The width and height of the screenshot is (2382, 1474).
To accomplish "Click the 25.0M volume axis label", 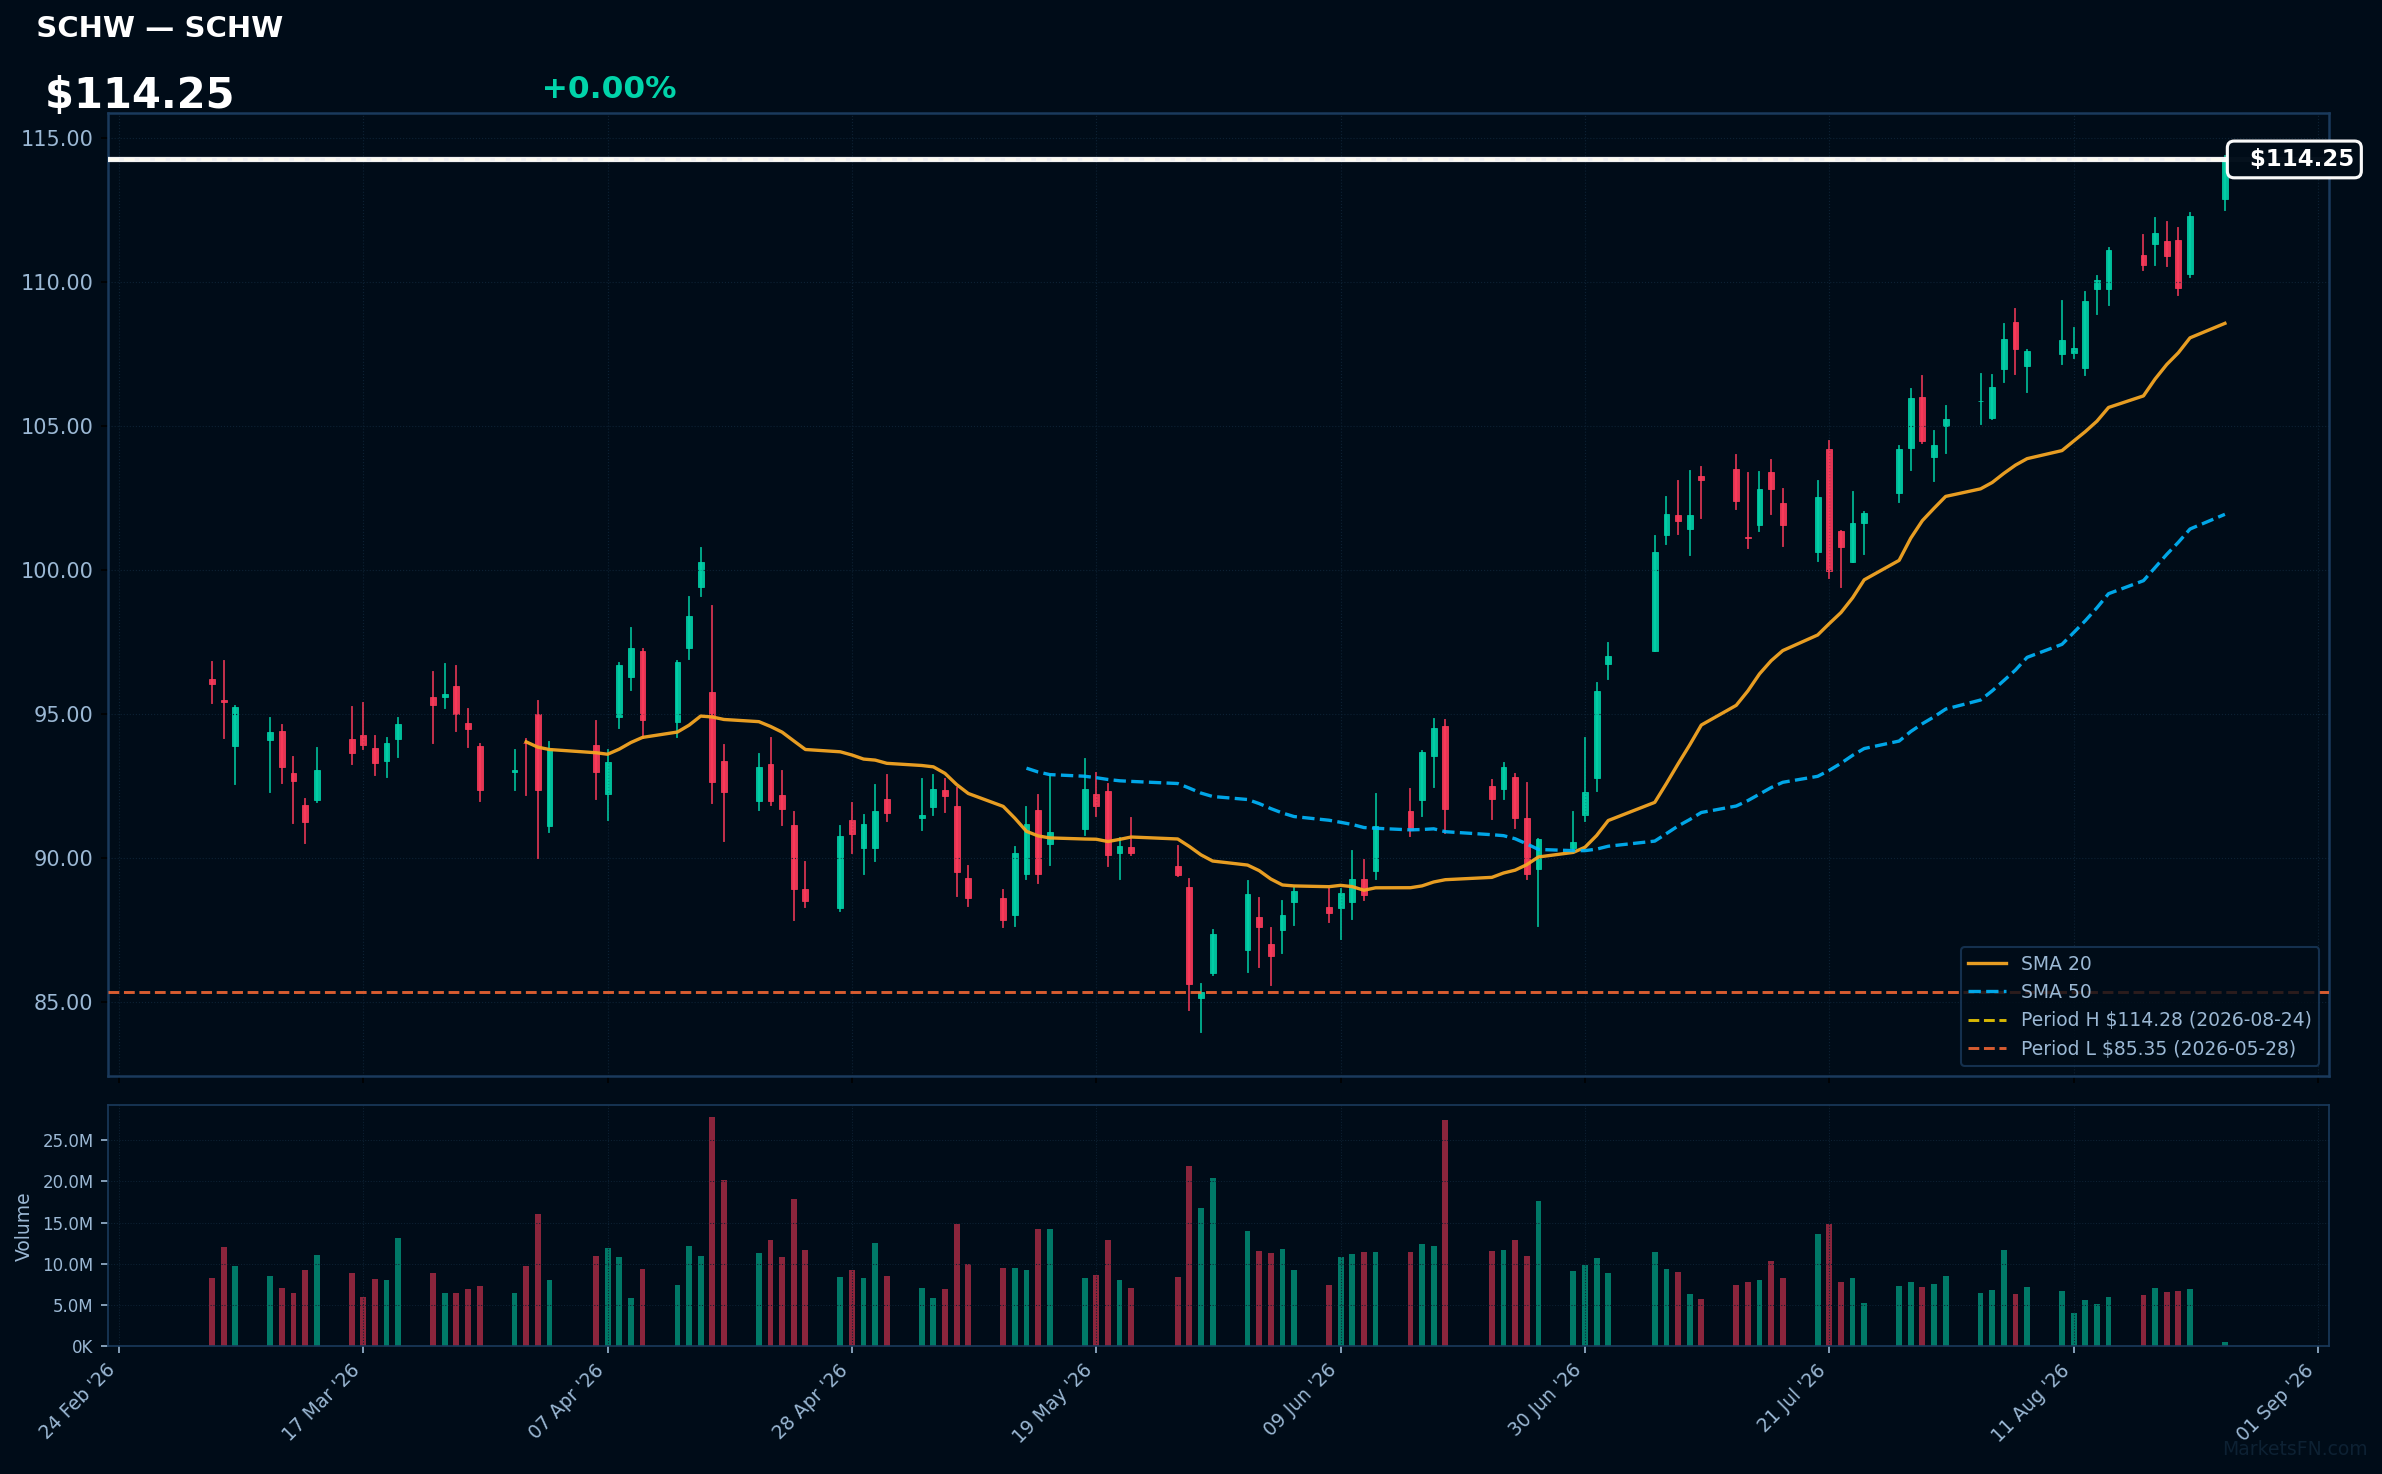I will [68, 1141].
